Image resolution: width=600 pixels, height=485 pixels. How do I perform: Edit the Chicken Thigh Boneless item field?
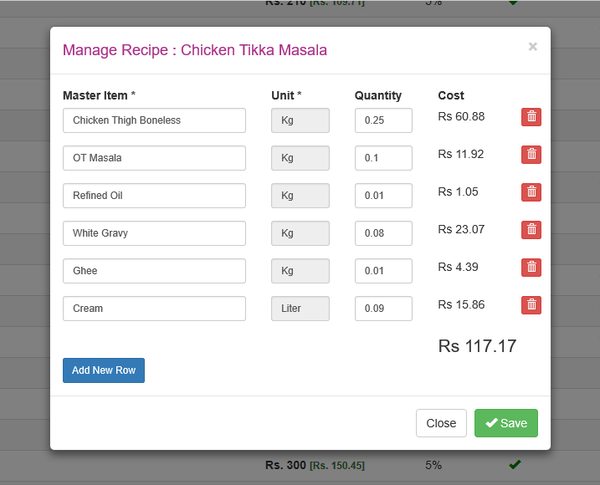click(x=154, y=121)
